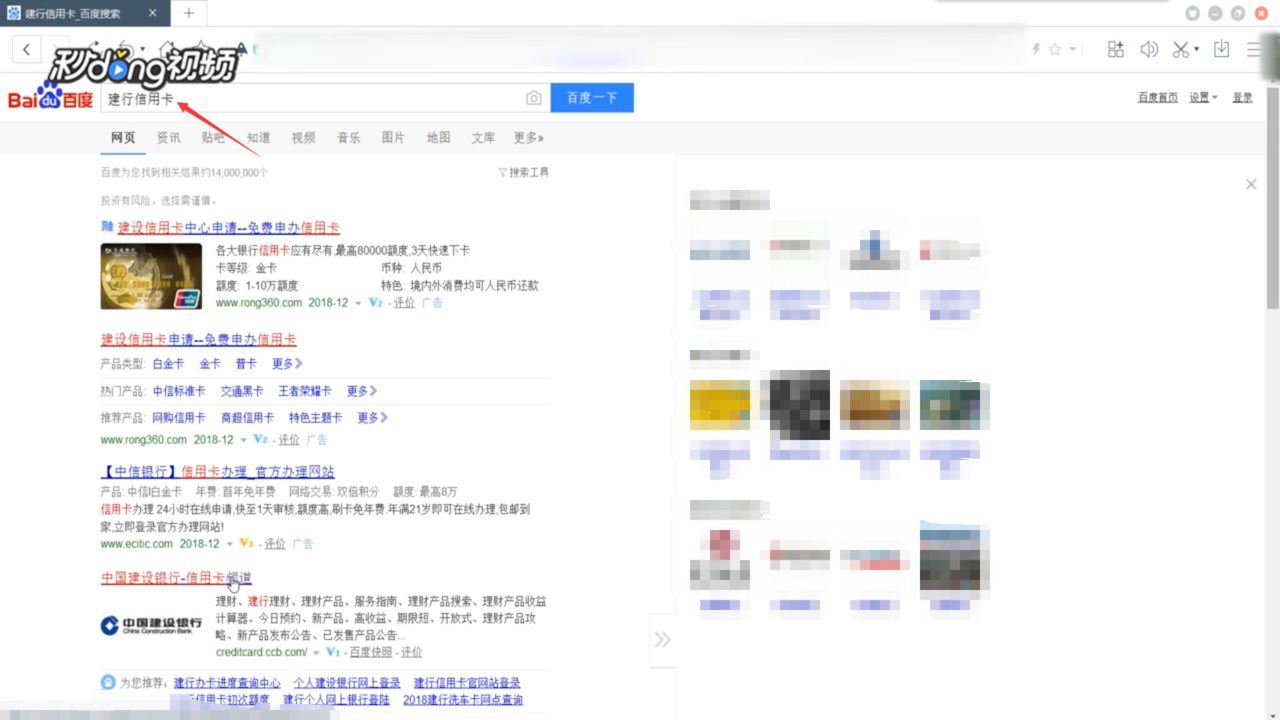Open 【中信银行】信用卡办理 result link
1280x720 pixels.
tap(218, 472)
